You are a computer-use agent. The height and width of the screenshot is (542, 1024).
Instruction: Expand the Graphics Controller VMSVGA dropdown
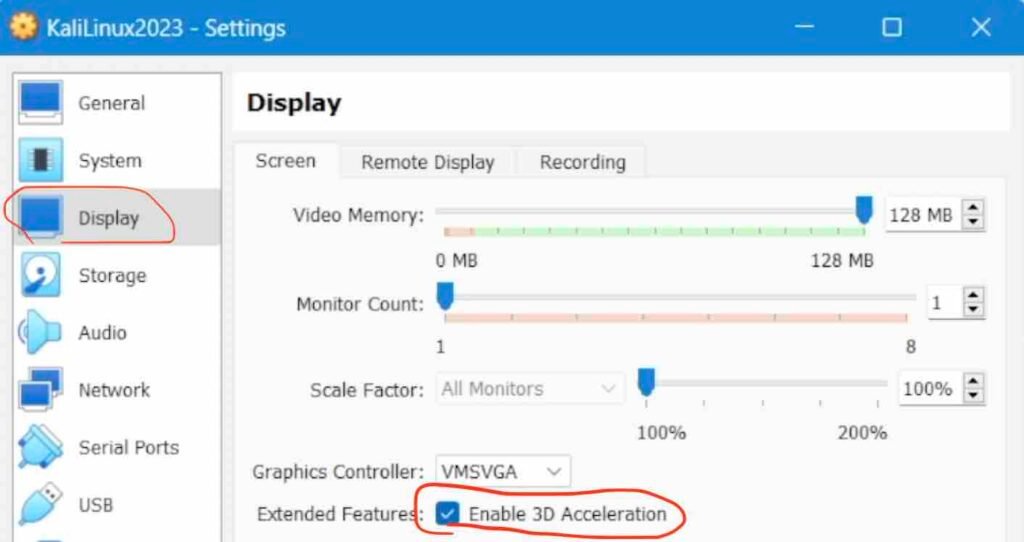503,471
